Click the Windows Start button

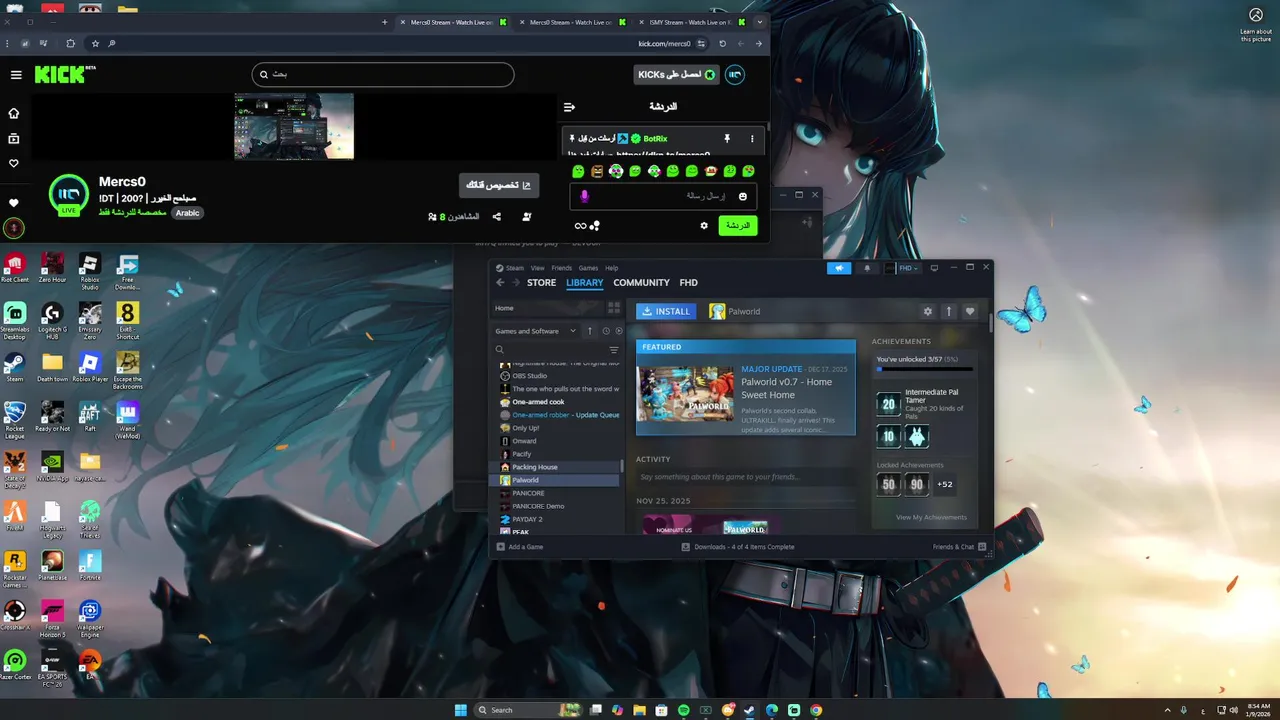pos(460,710)
